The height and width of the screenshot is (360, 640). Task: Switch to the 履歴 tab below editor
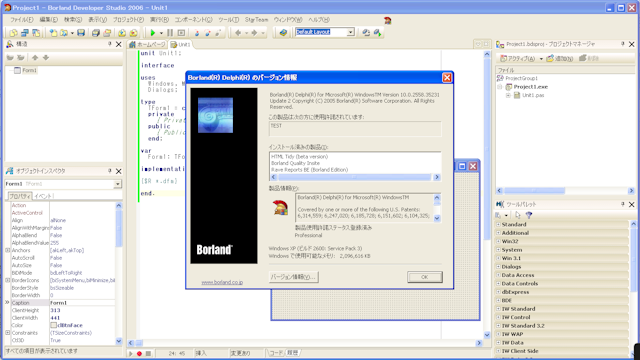click(x=292, y=353)
